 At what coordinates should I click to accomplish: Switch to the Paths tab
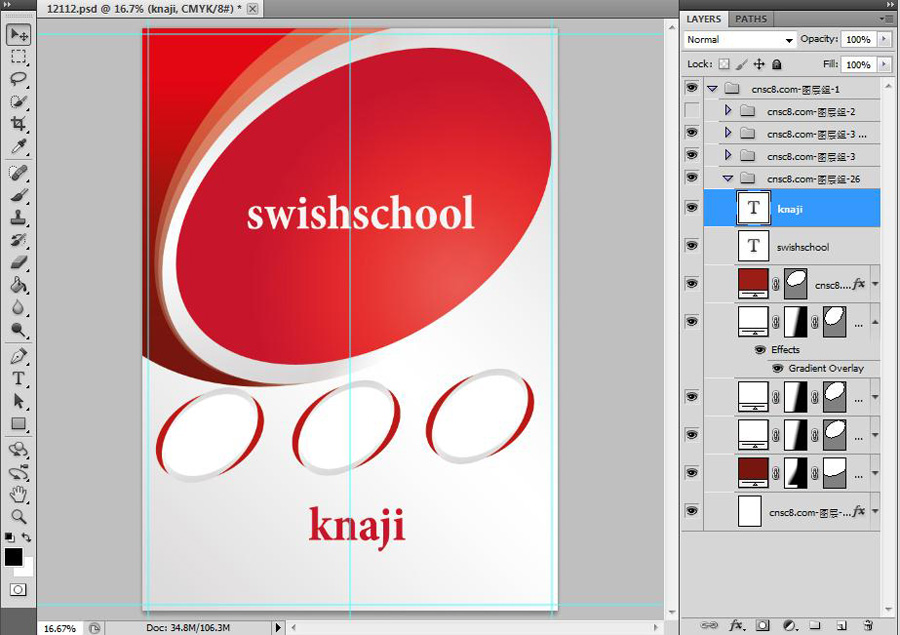751,19
